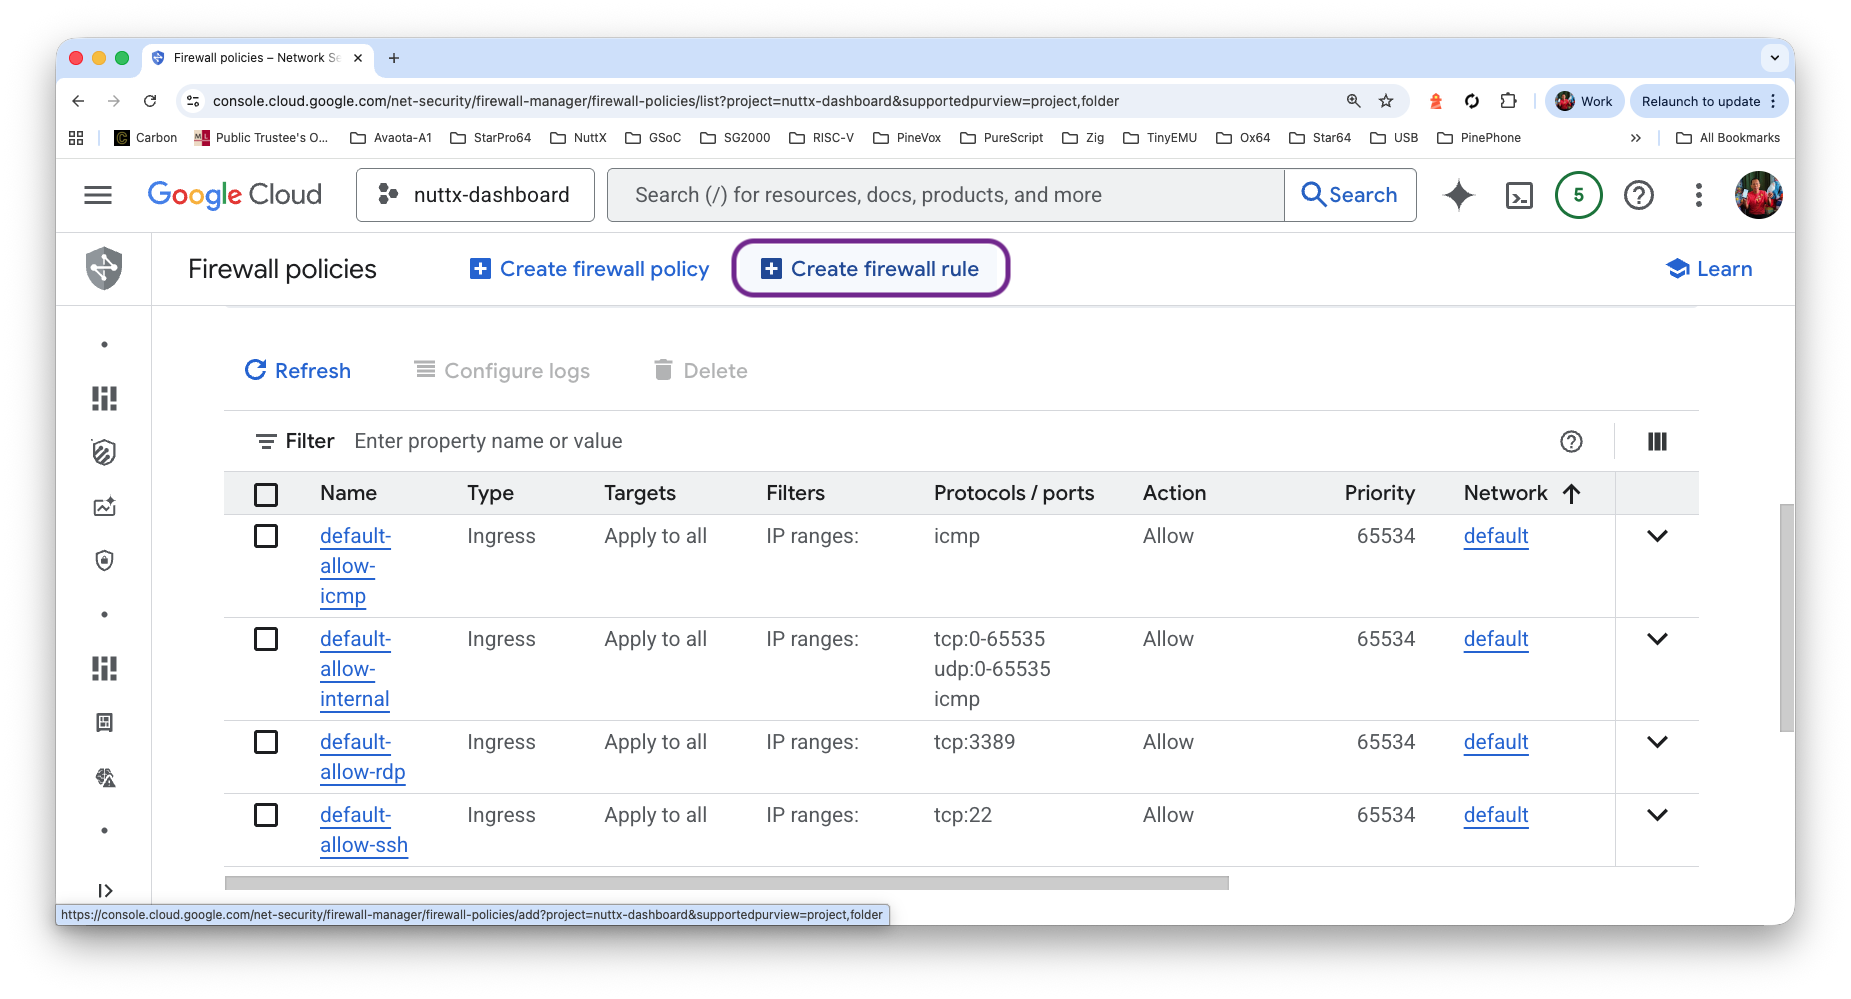
Task: Activate Cloud Shell terminal icon
Action: point(1519,195)
